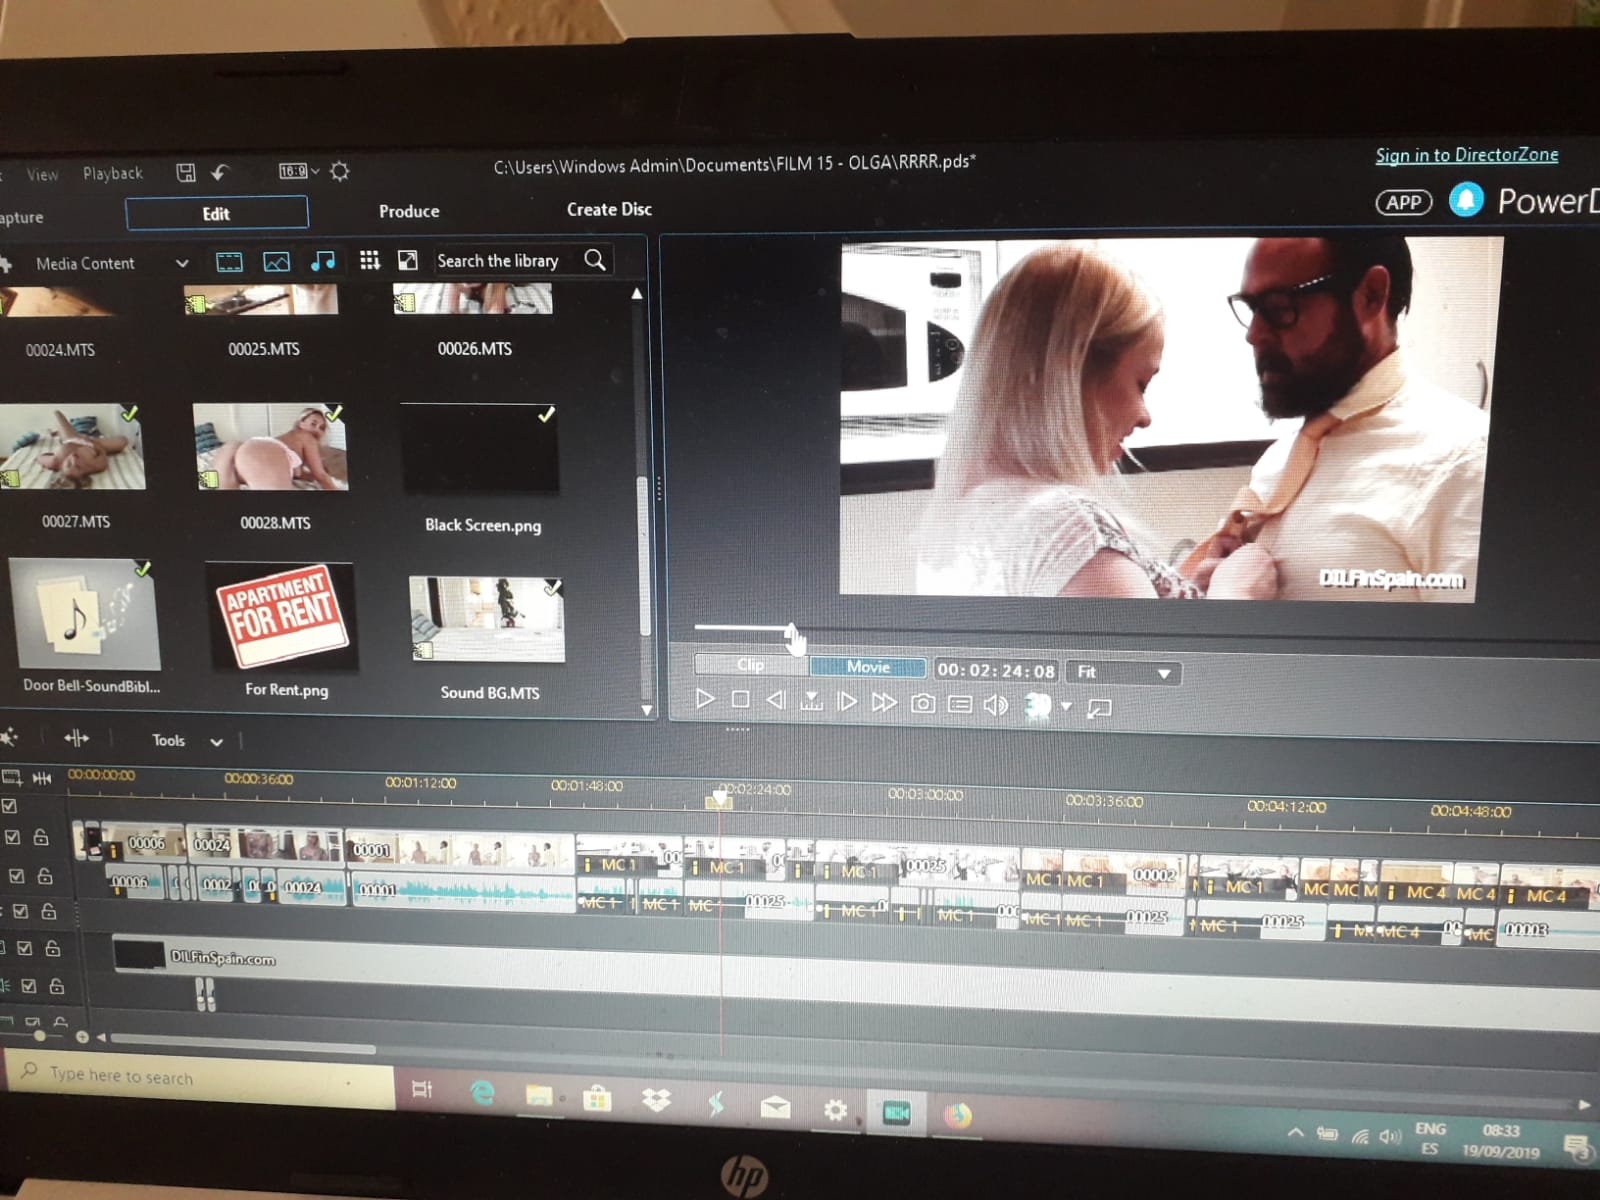
Task: Toggle the first video track checkbox
Action: point(13,838)
